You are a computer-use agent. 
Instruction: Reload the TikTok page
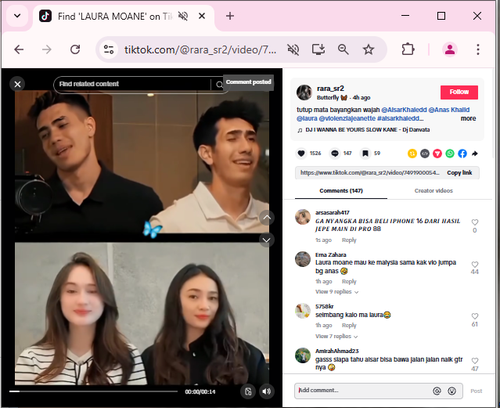point(75,50)
